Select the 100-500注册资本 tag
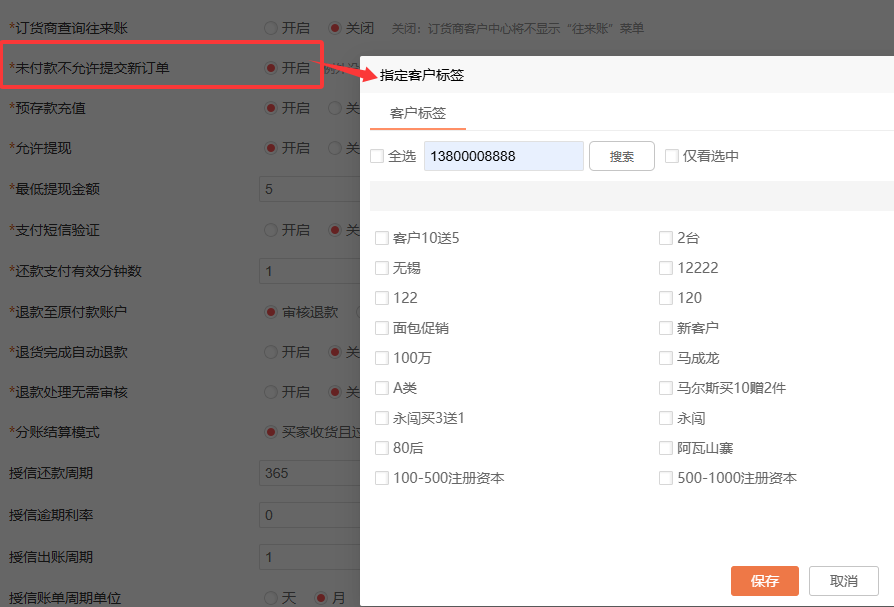 (x=381, y=477)
